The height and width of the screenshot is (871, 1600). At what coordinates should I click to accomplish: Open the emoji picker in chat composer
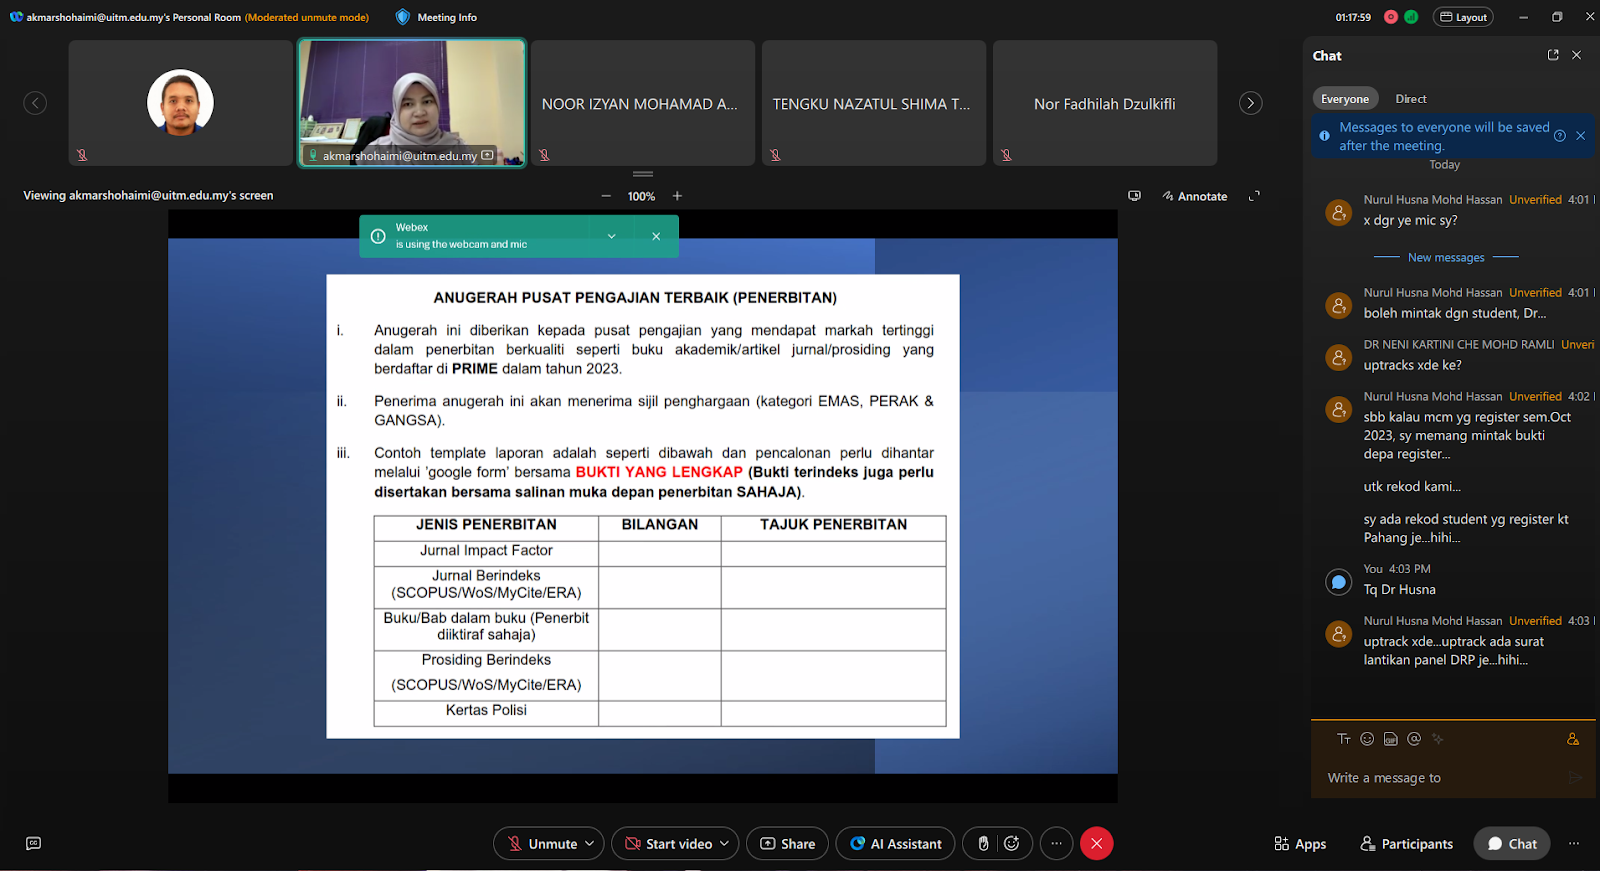[x=1367, y=739]
